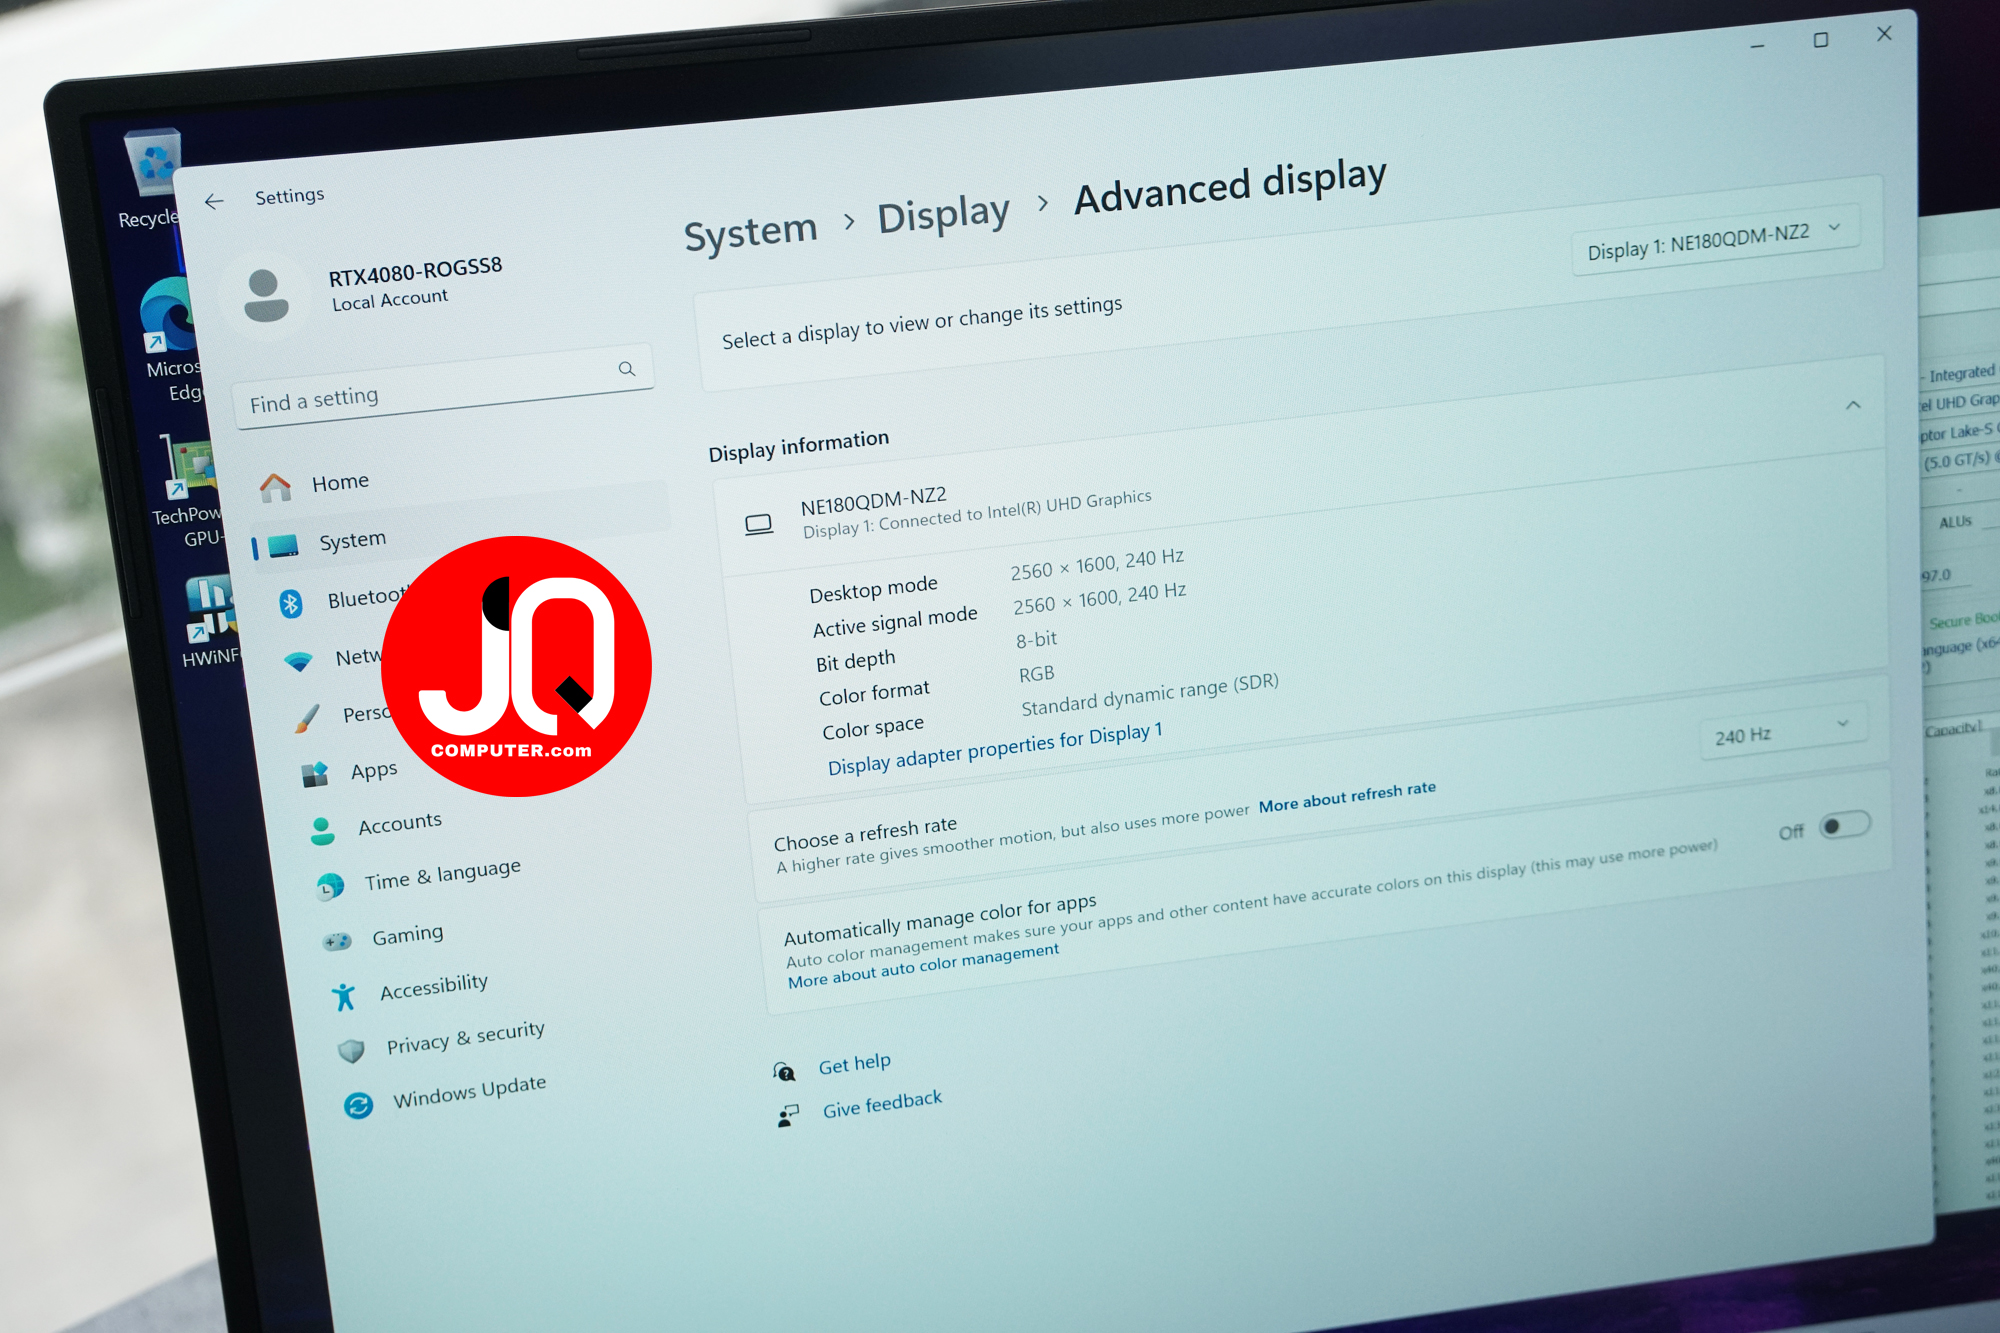Screen dimensions: 2000x1333
Task: Click the System monitor icon in sidebar
Action: click(283, 546)
